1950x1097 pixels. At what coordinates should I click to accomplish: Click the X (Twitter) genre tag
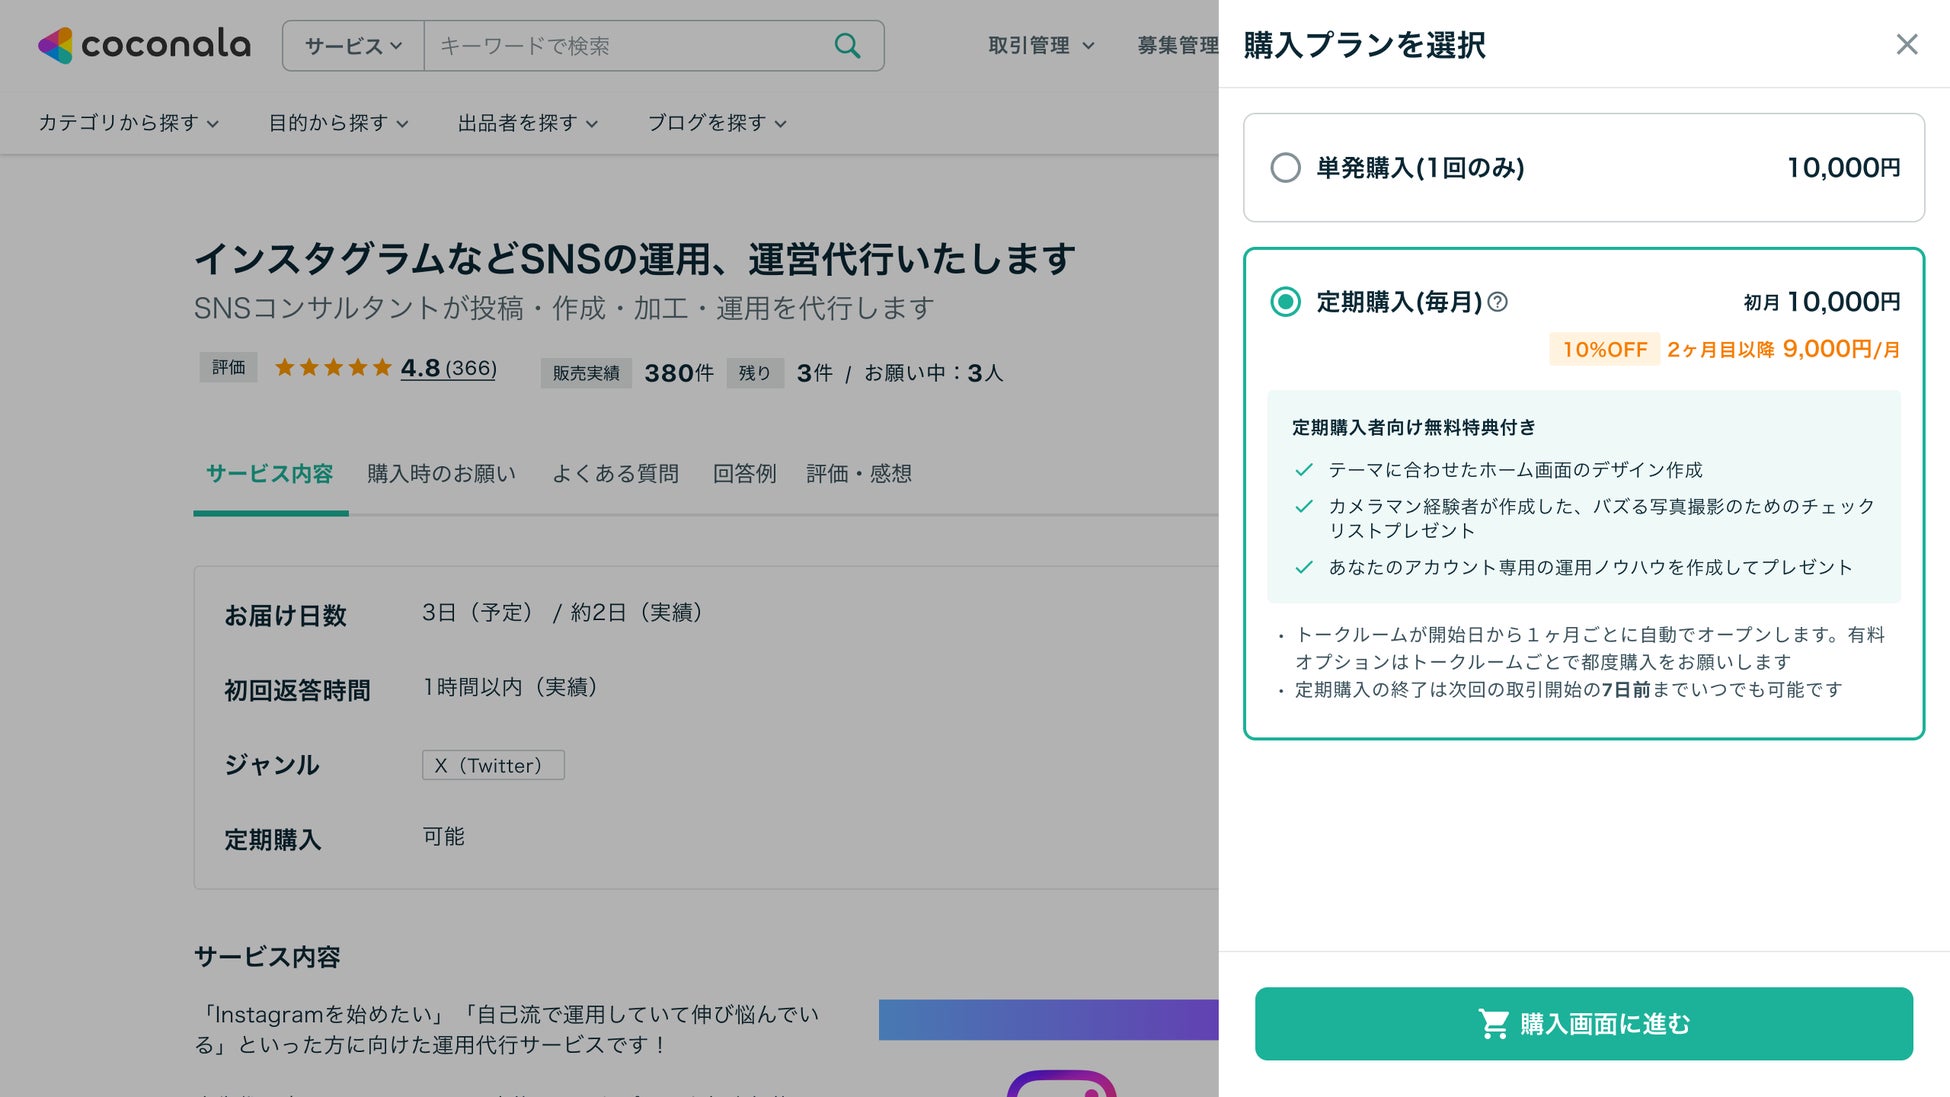tap(492, 766)
